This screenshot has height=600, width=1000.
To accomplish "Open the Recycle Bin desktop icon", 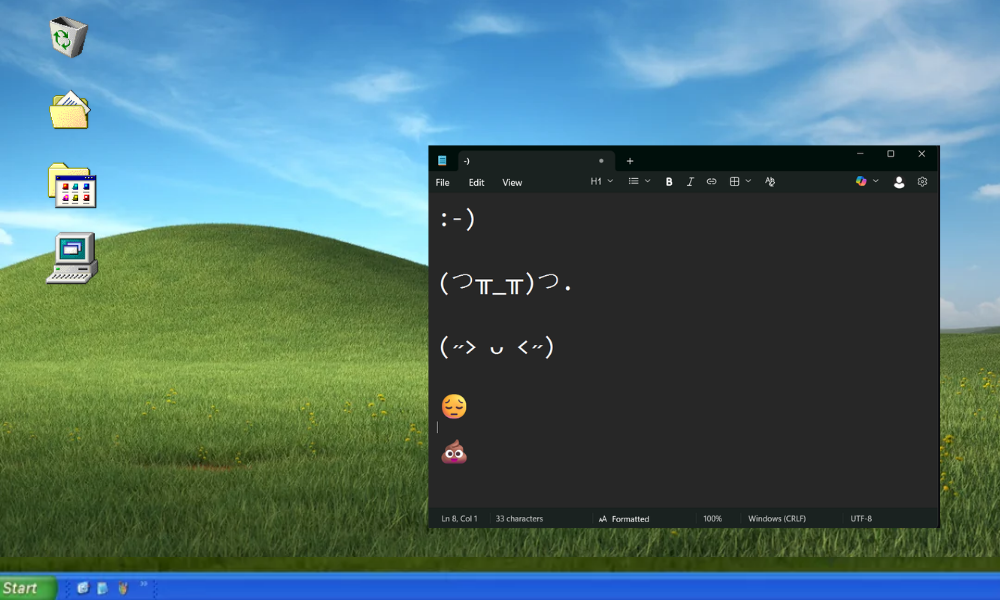I will coord(68,37).
